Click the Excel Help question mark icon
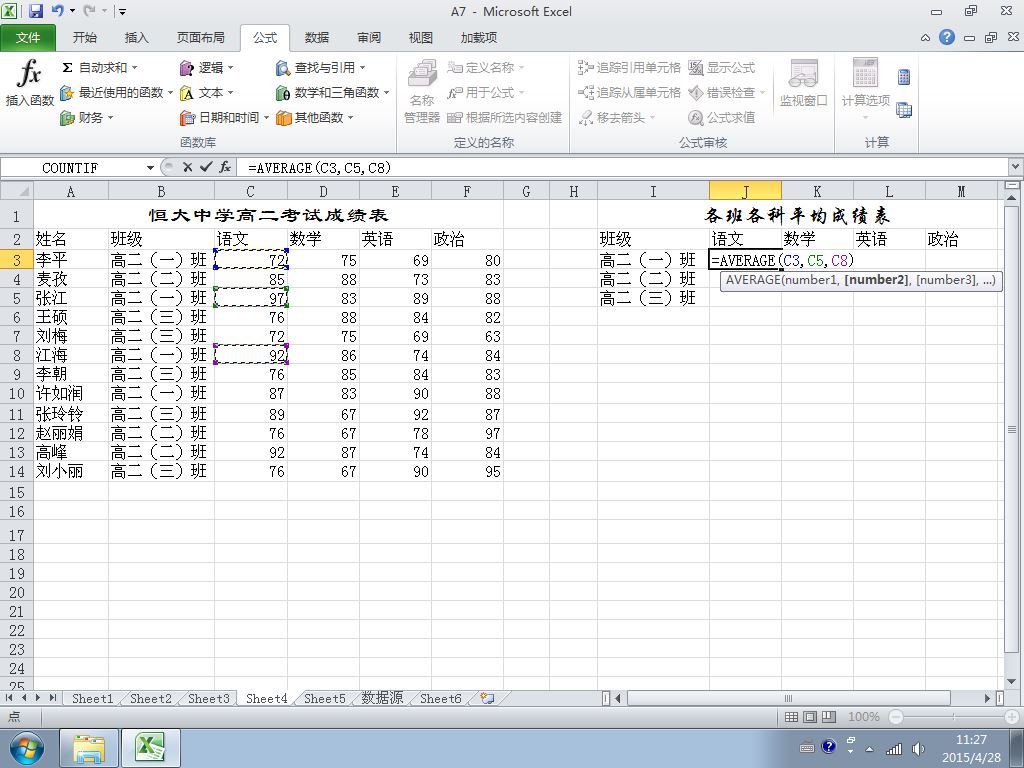 pyautogui.click(x=947, y=37)
